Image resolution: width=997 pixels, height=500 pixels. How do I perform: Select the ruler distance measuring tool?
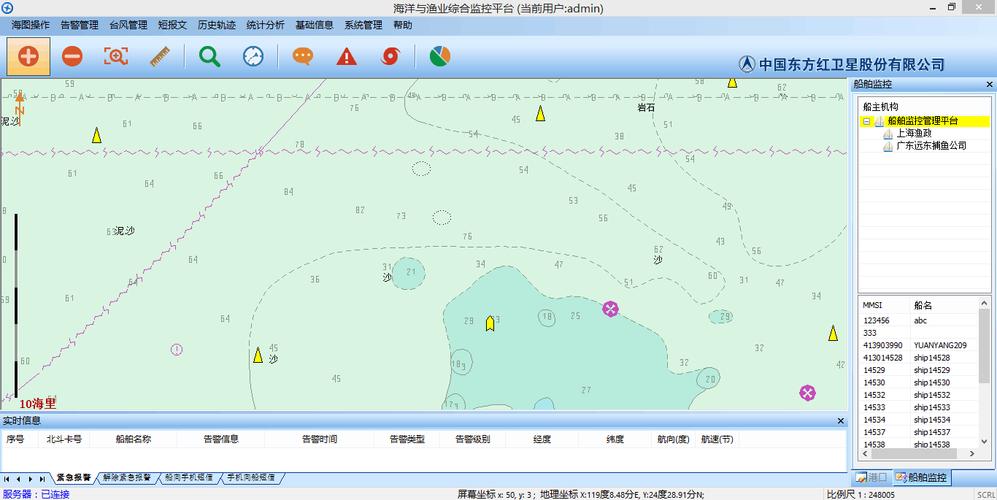(x=160, y=56)
